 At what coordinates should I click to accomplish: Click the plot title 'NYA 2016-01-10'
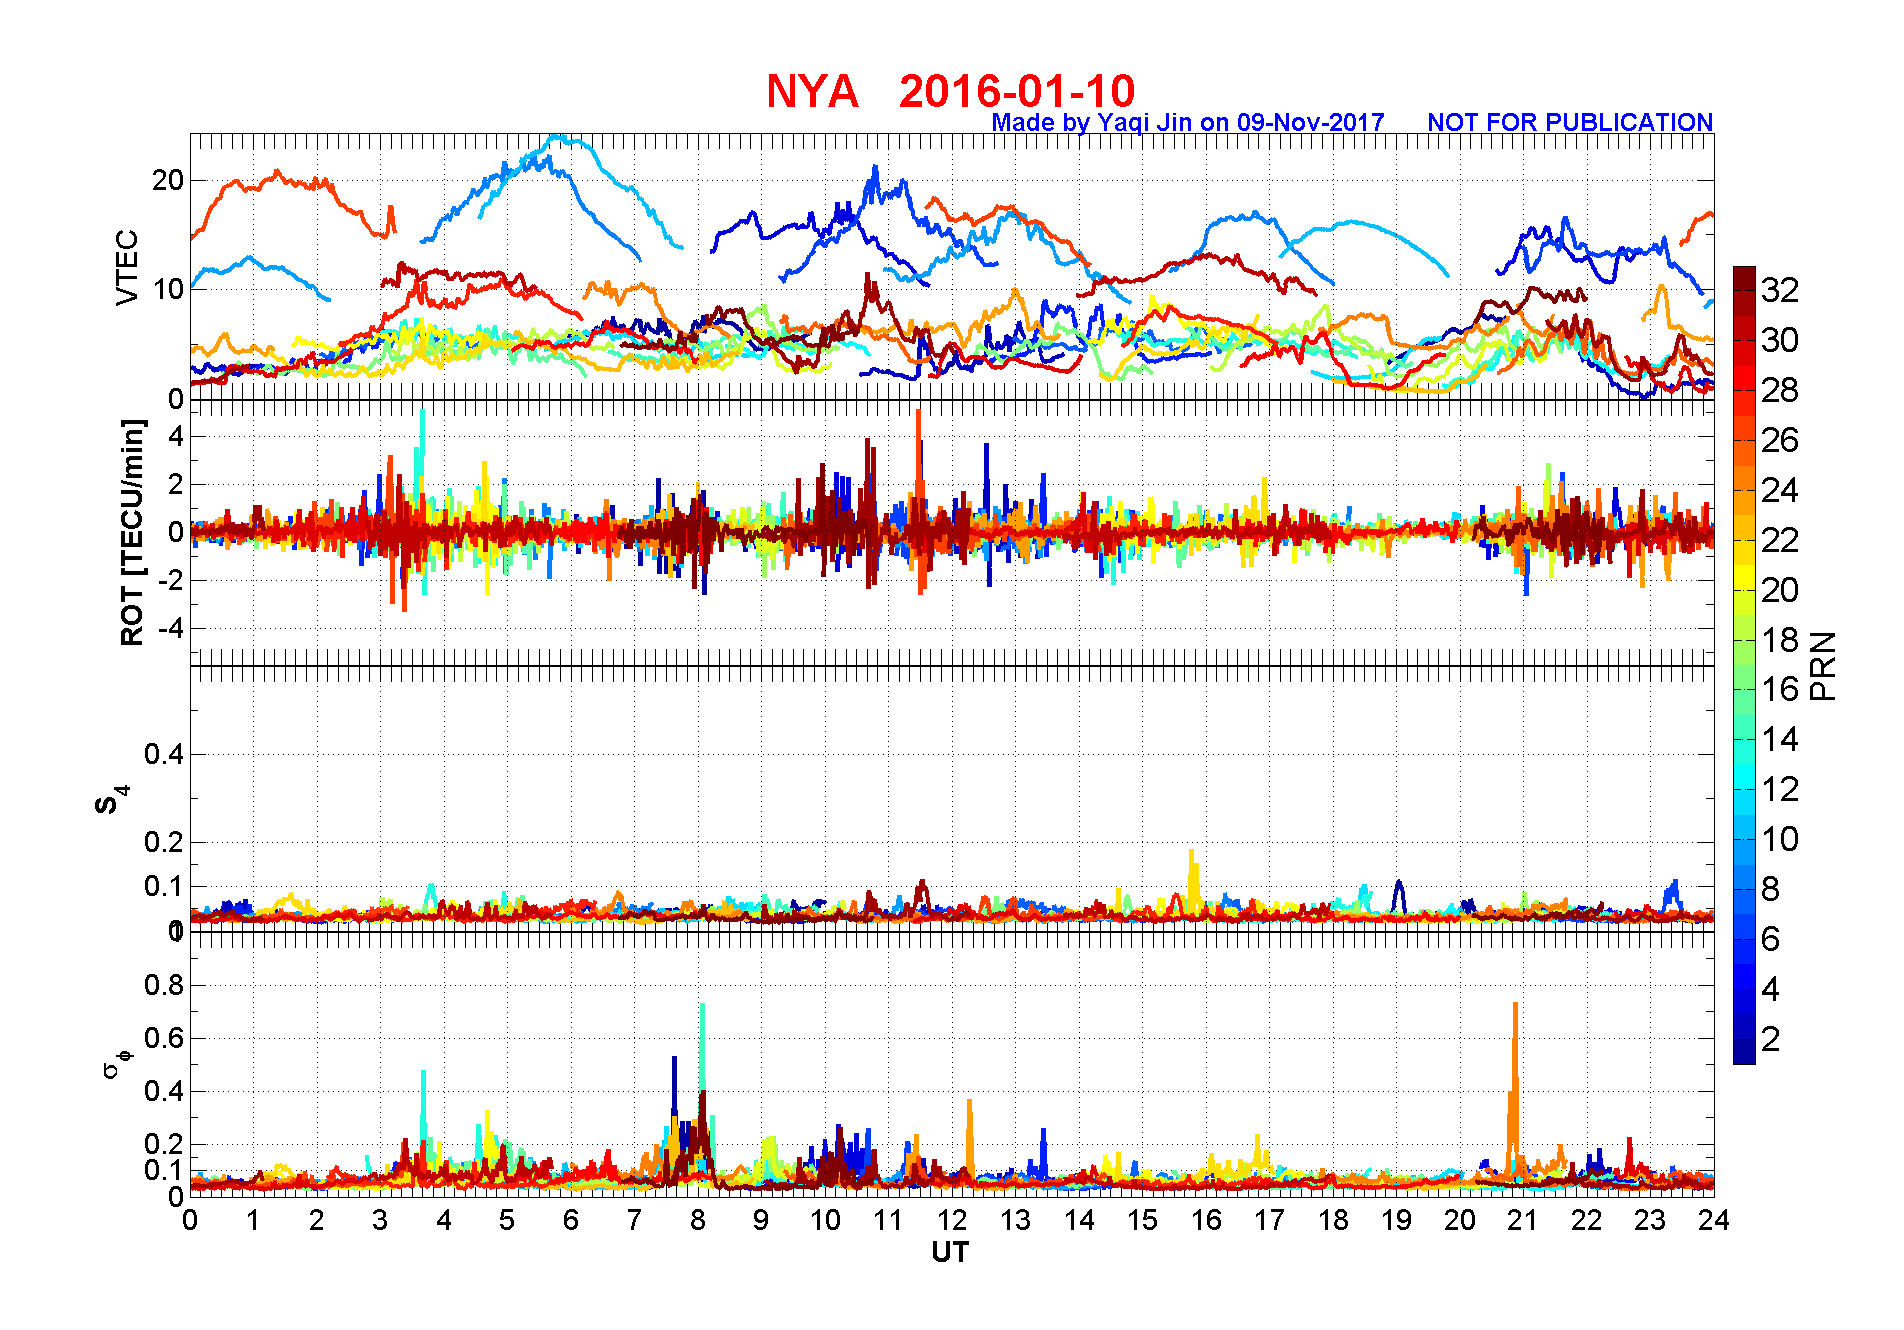tap(950, 91)
